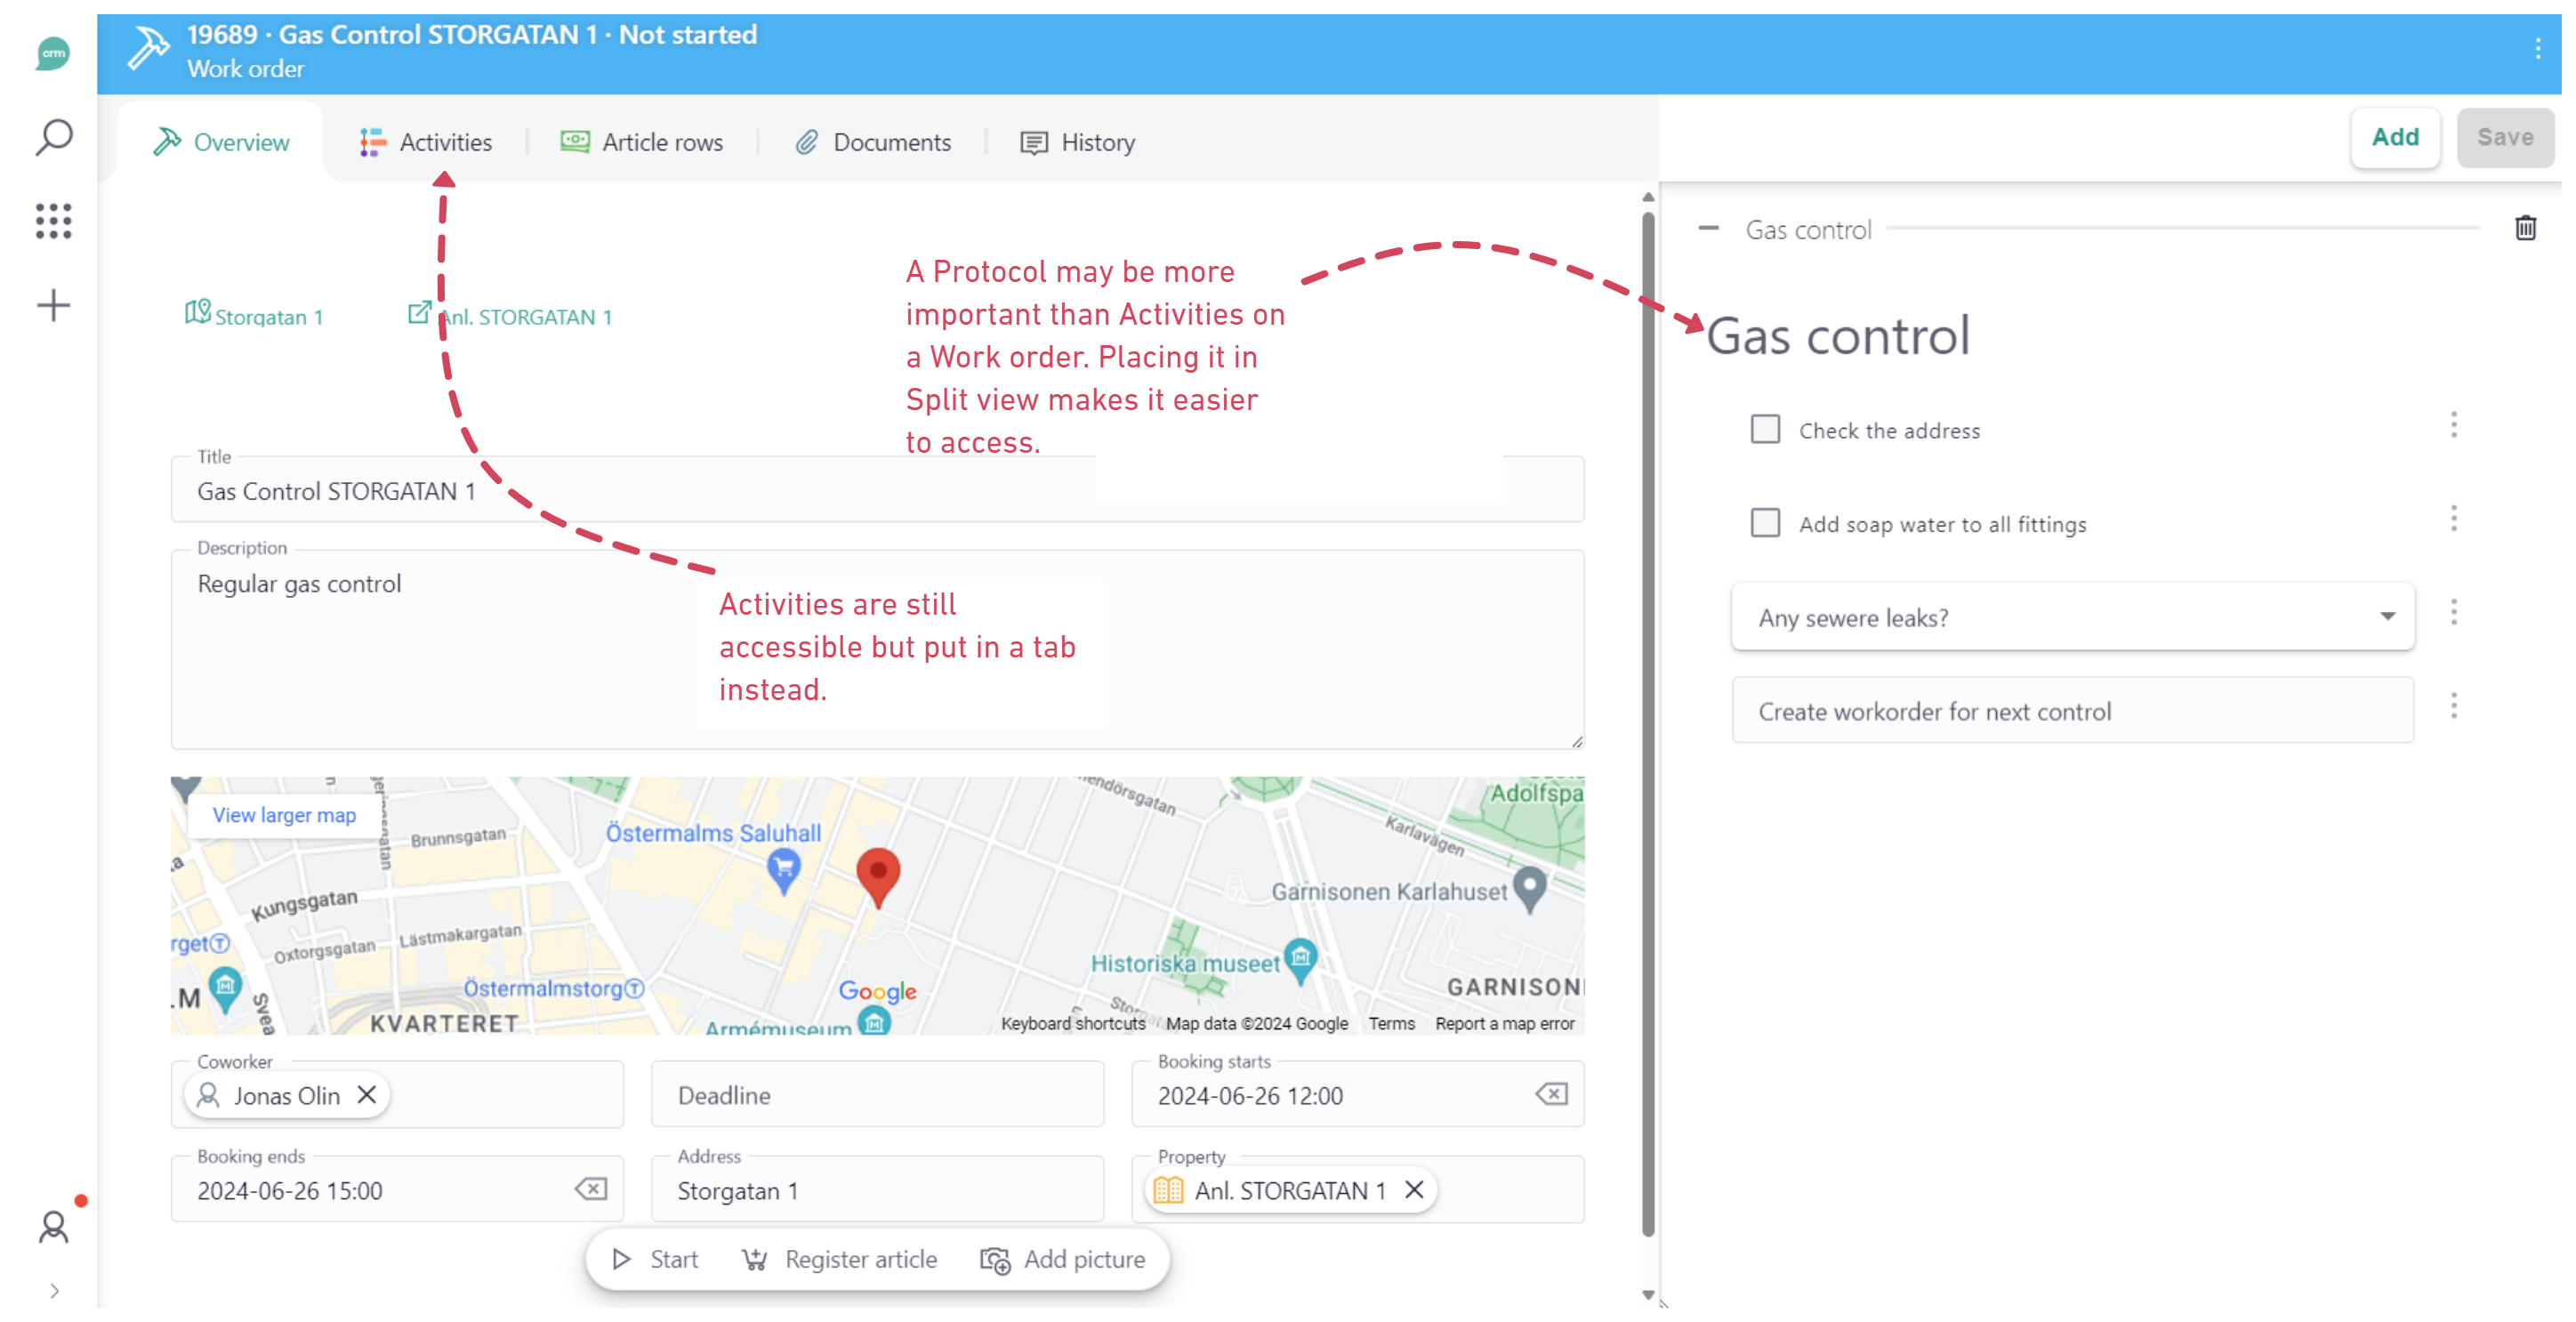
Task: Clear the Booking ends date
Action: pyautogui.click(x=591, y=1189)
